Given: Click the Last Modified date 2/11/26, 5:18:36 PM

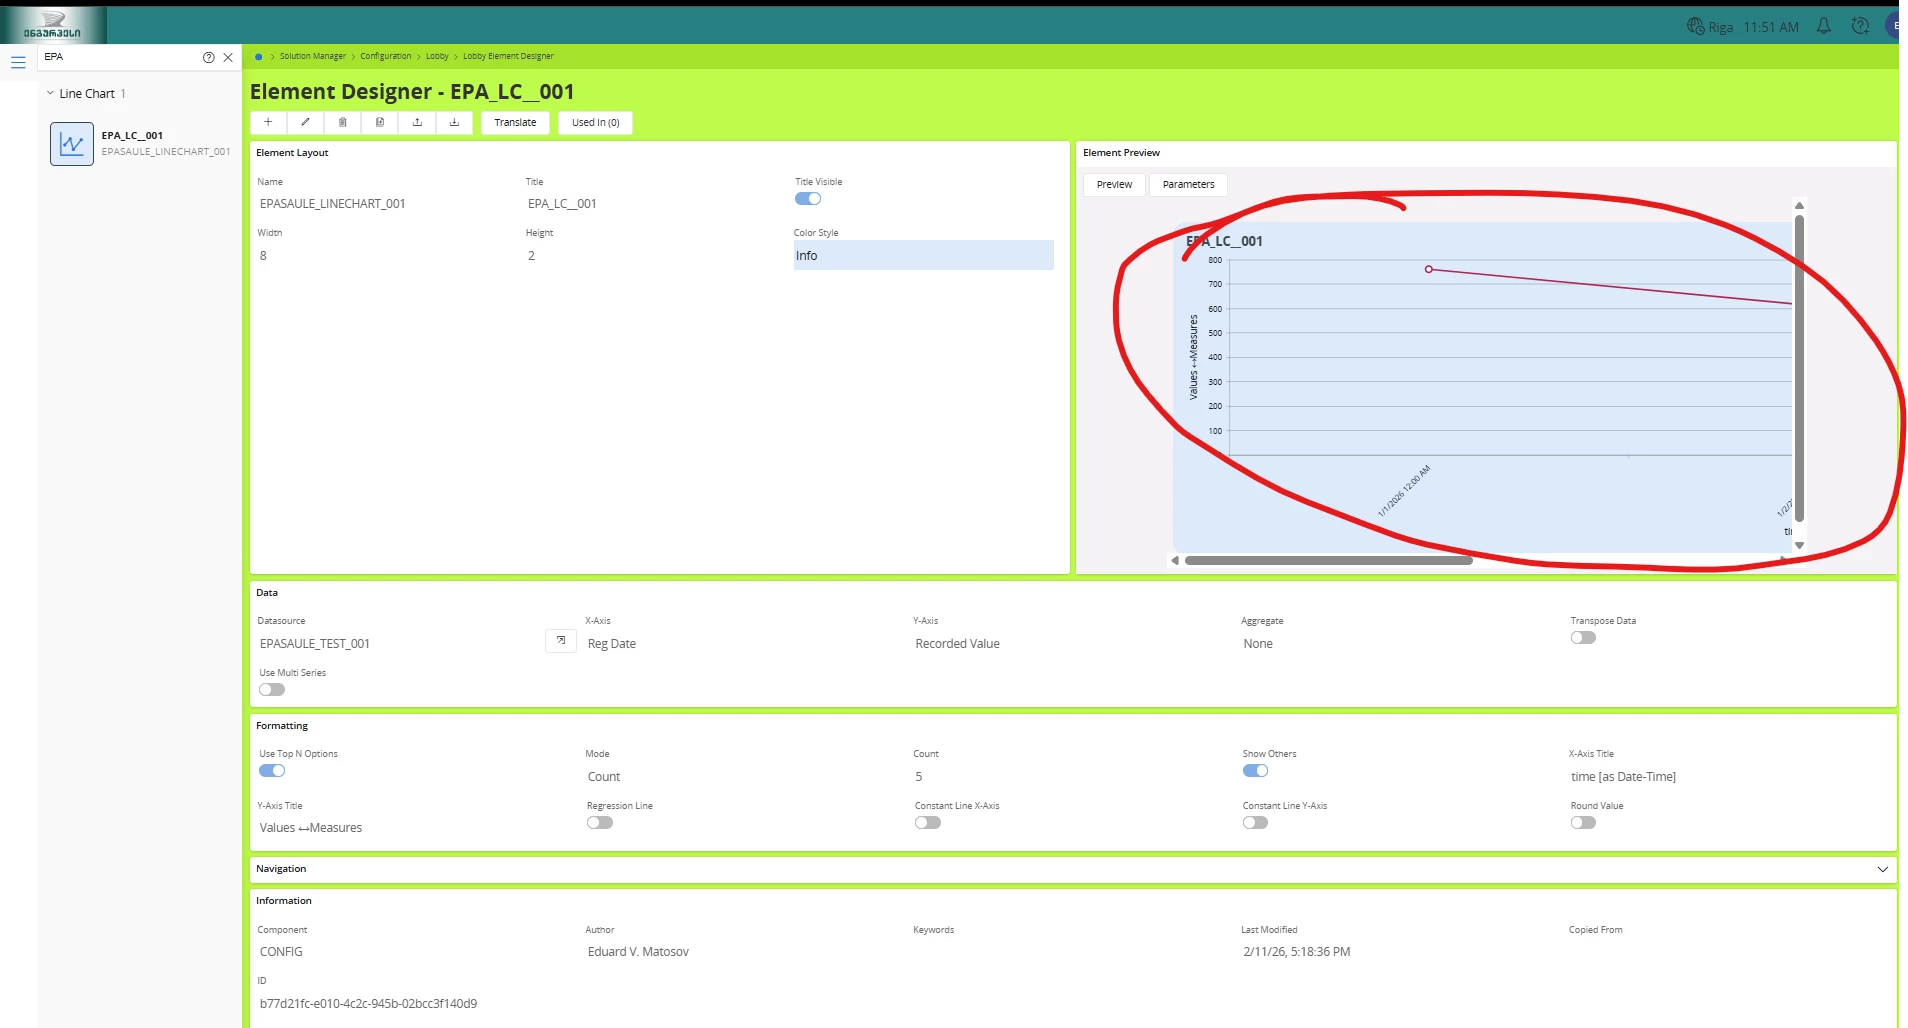Looking at the screenshot, I should pos(1297,952).
